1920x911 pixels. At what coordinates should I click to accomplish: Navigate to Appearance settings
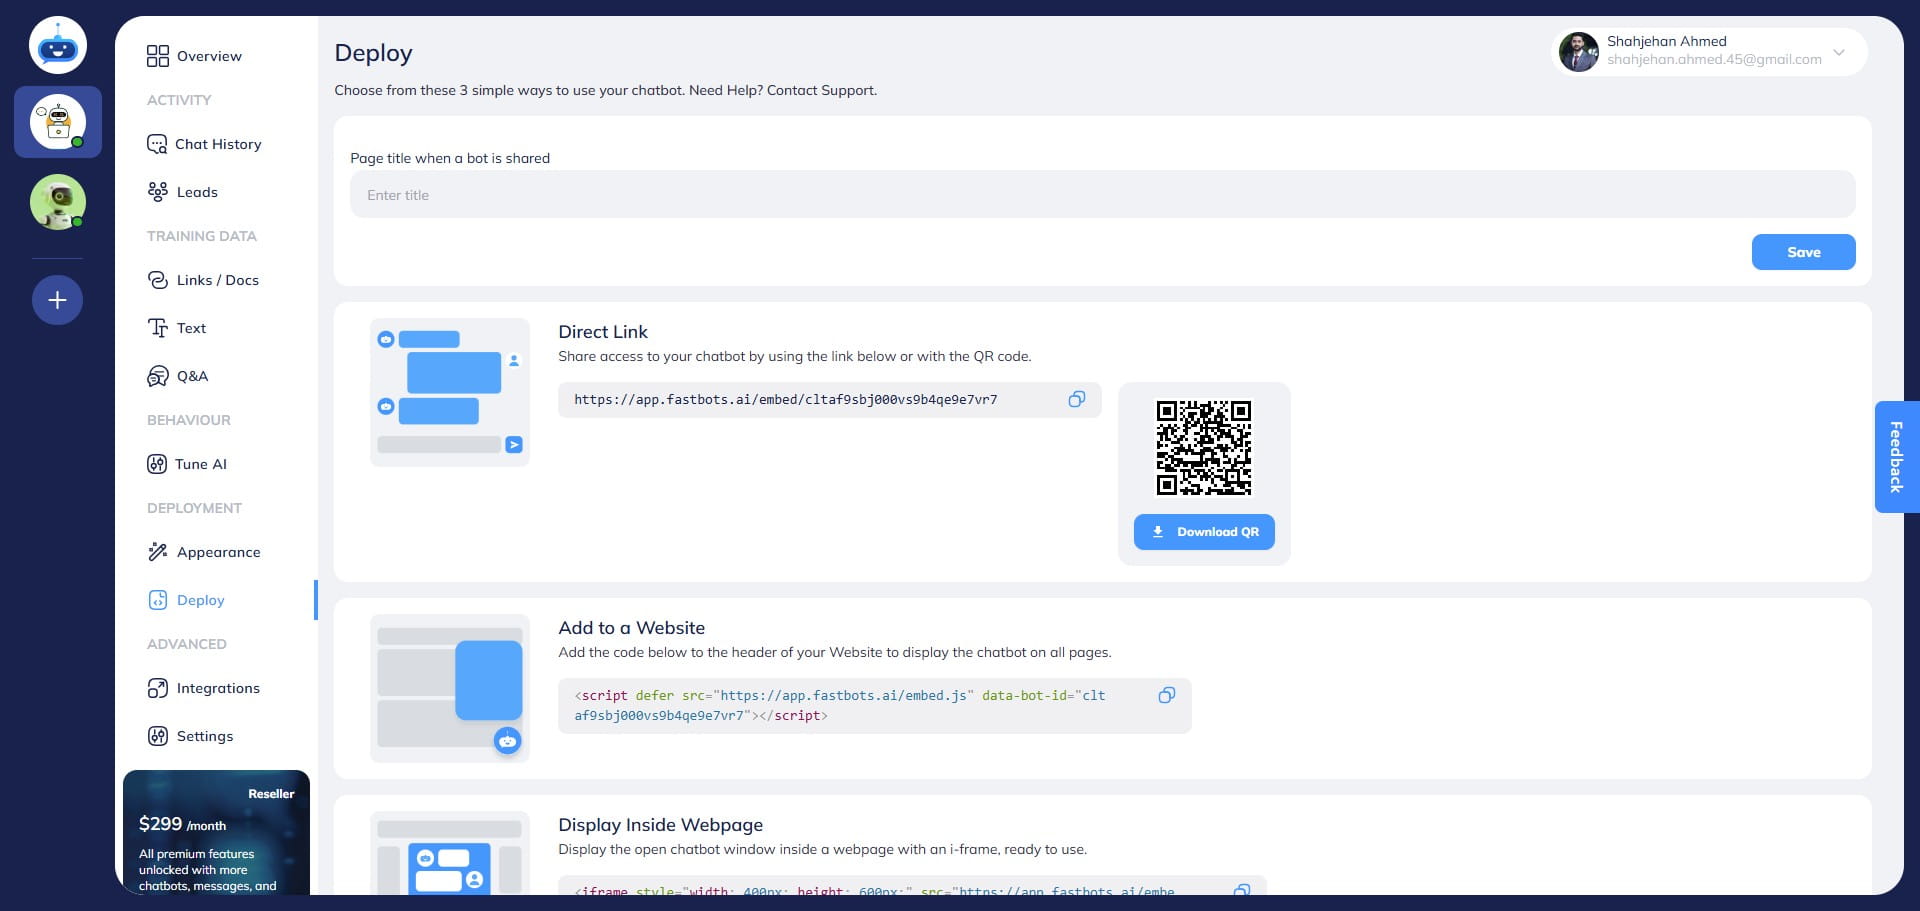point(218,552)
